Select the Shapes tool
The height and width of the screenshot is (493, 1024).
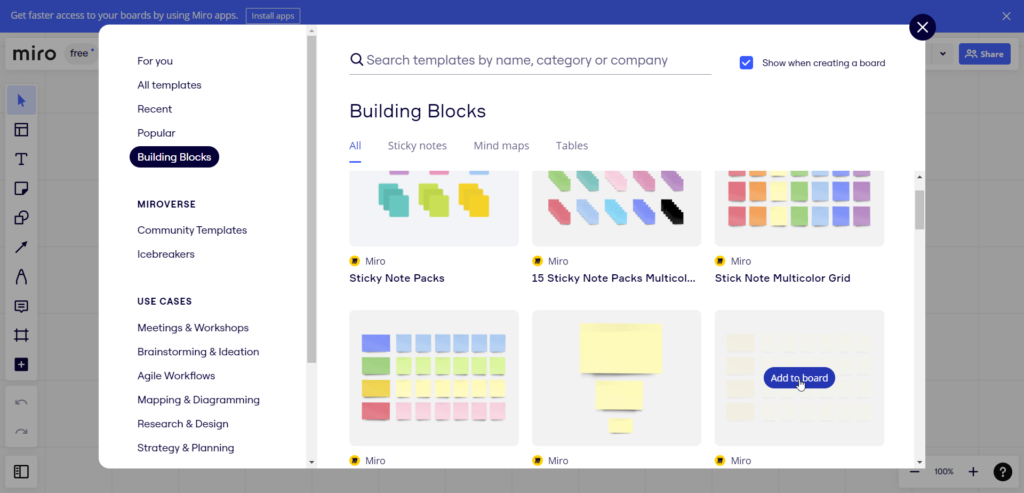click(22, 217)
